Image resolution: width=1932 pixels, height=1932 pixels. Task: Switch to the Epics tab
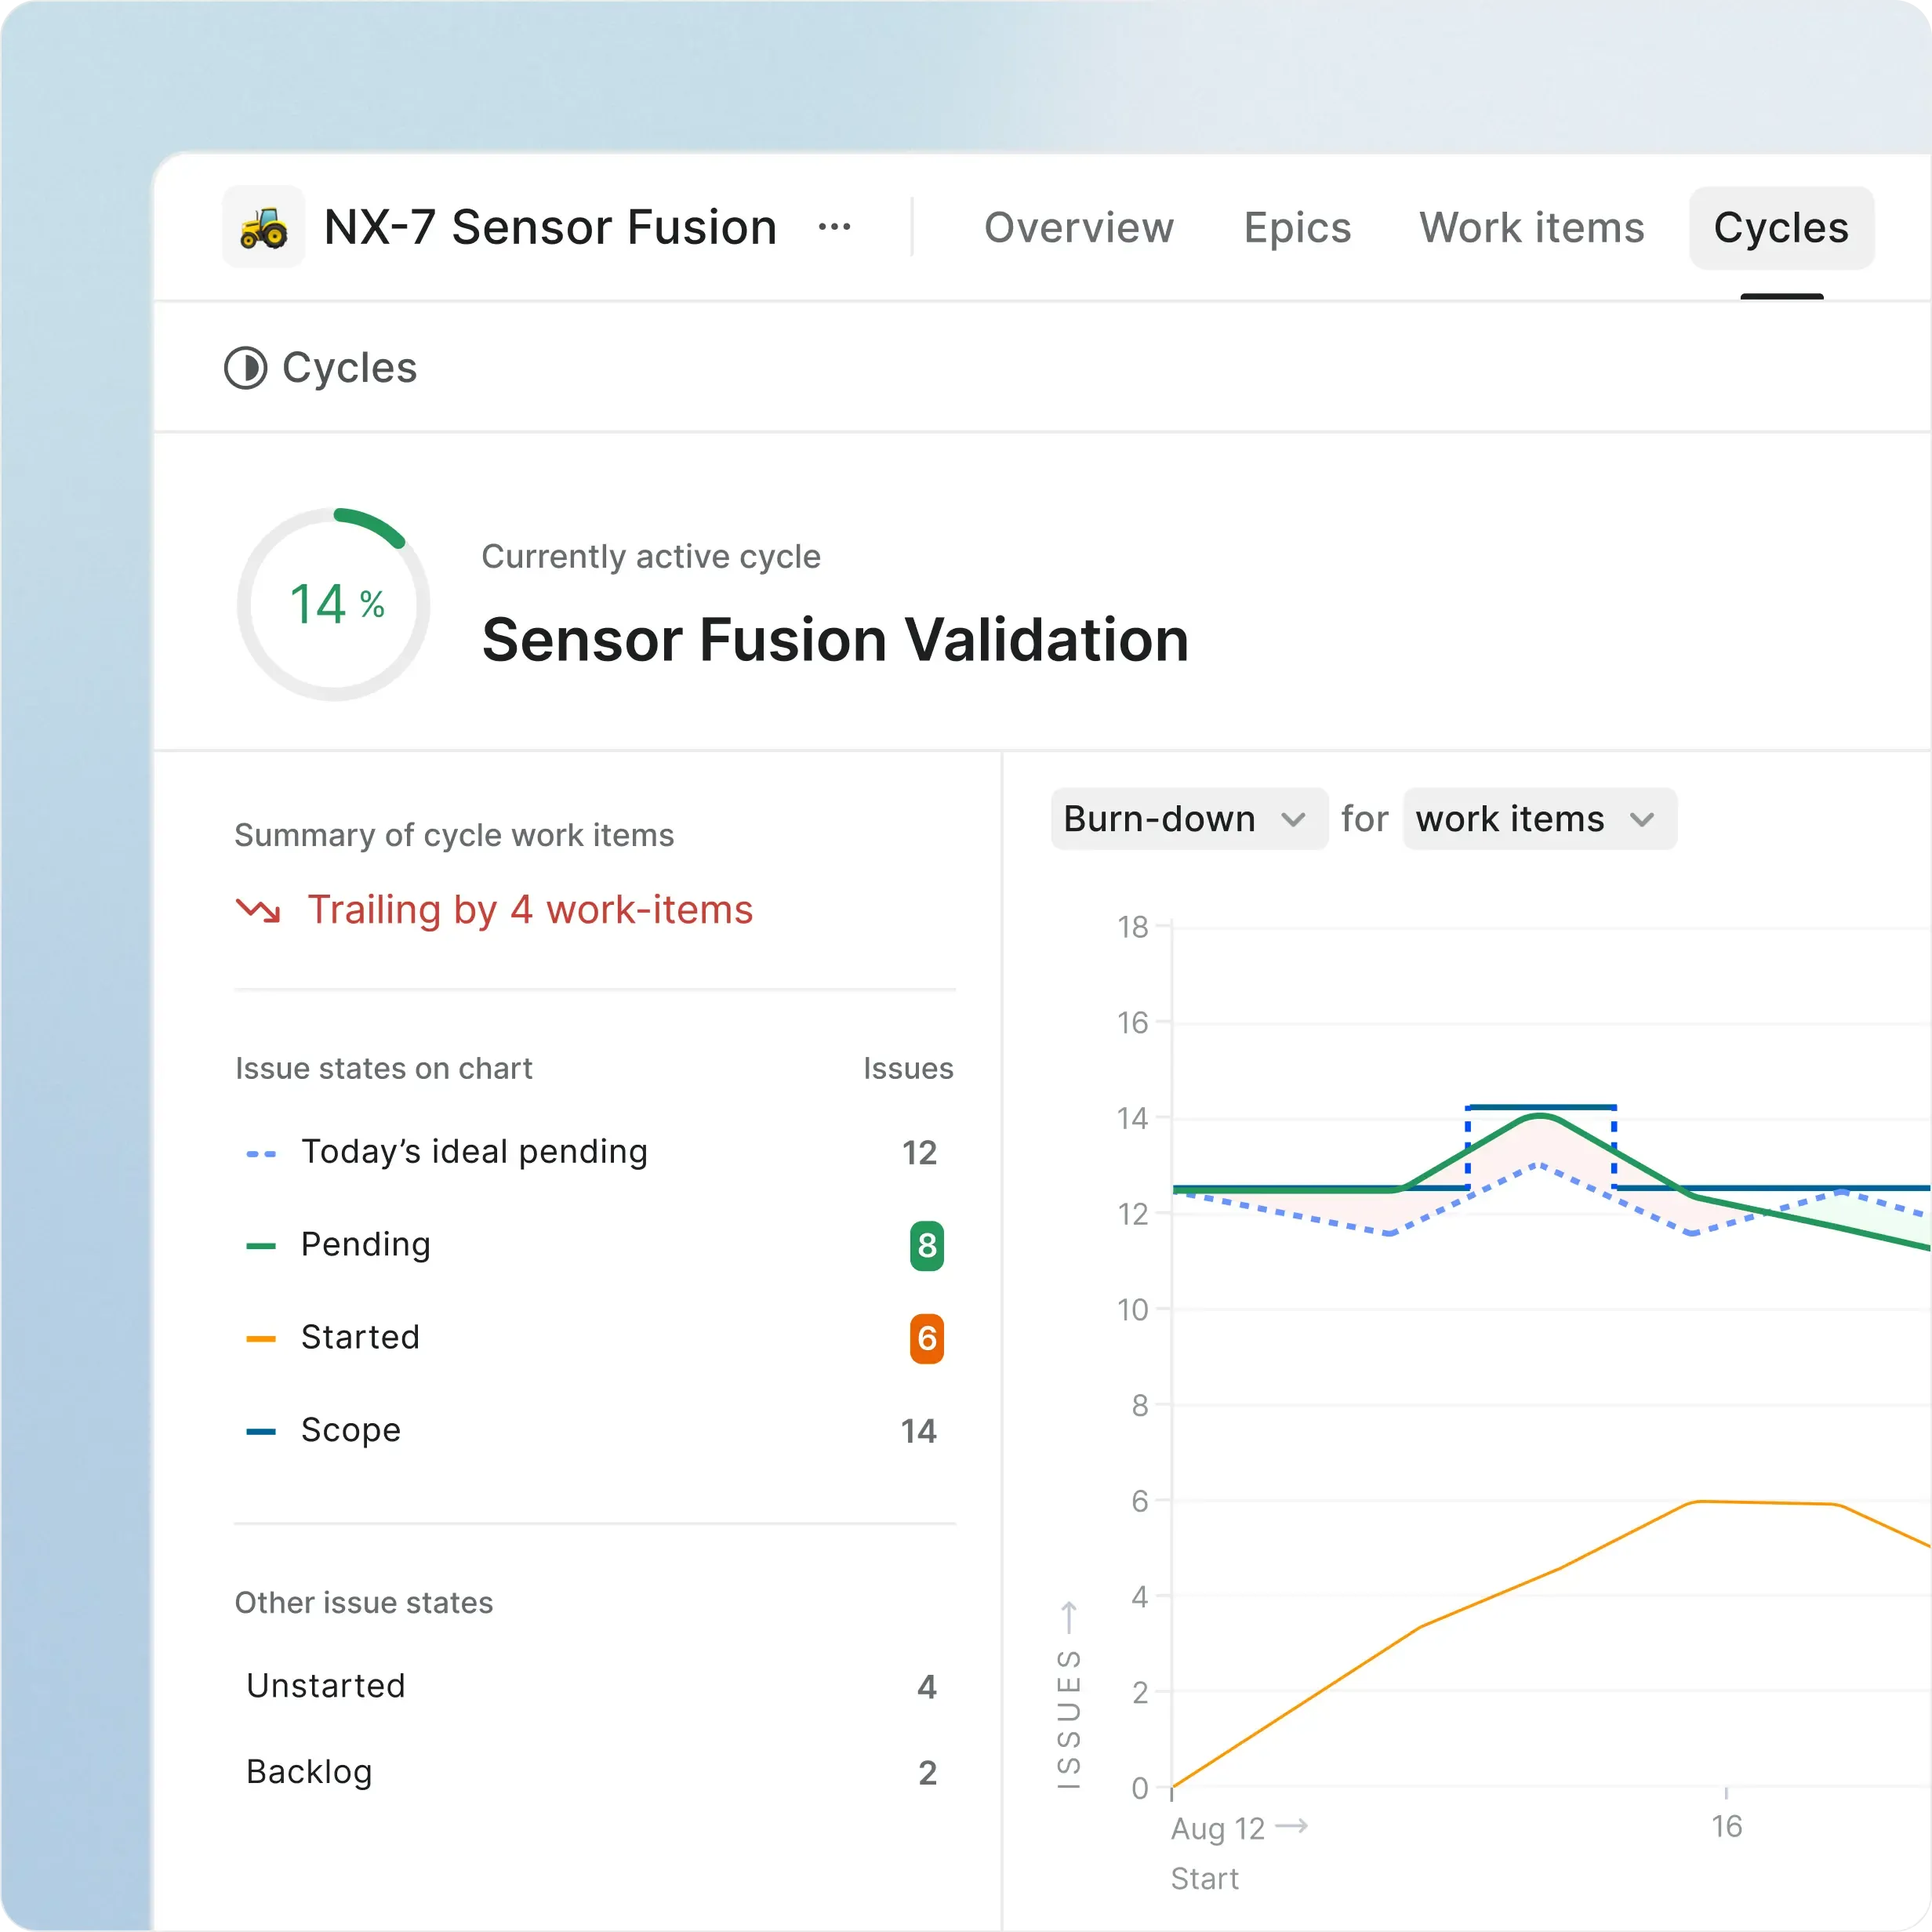click(1297, 228)
